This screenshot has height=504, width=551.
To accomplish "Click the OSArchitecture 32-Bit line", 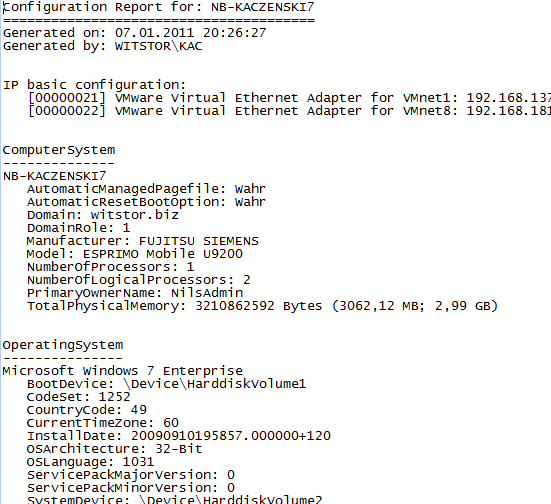I will [115, 449].
